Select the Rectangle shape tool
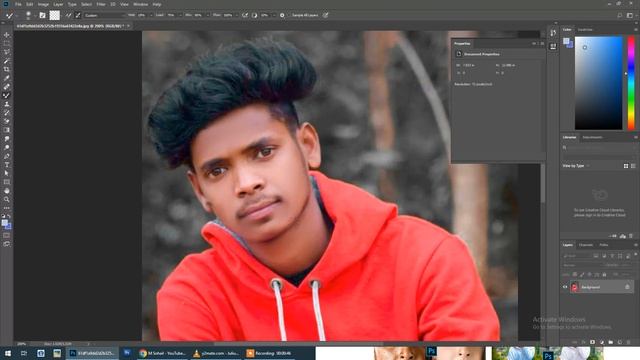 [7, 182]
